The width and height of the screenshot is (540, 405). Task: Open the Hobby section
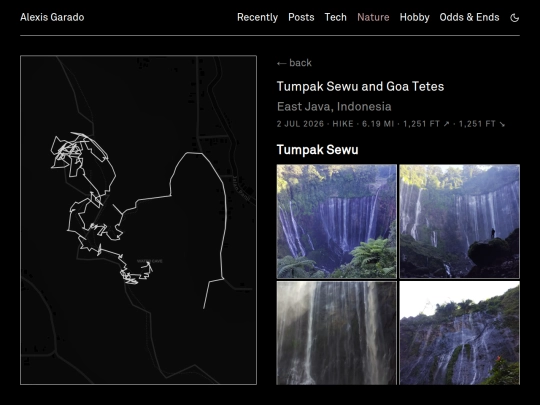[x=414, y=17]
